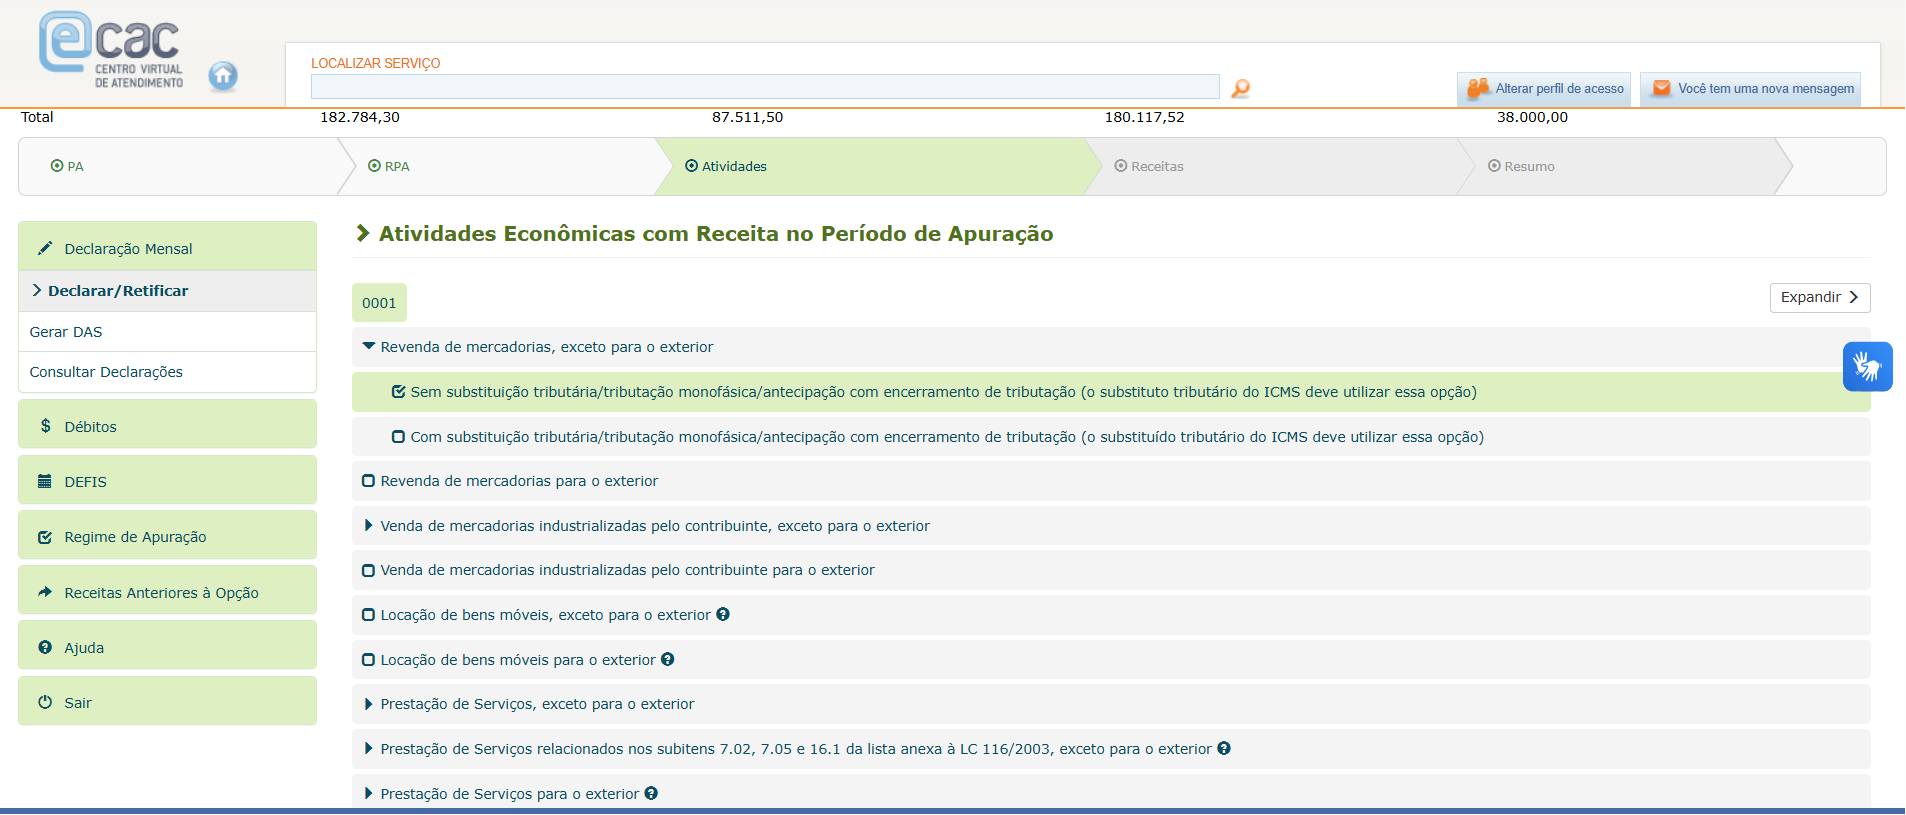Open Consultar Declarações menu item
The image size is (1906, 815).
pyautogui.click(x=167, y=372)
